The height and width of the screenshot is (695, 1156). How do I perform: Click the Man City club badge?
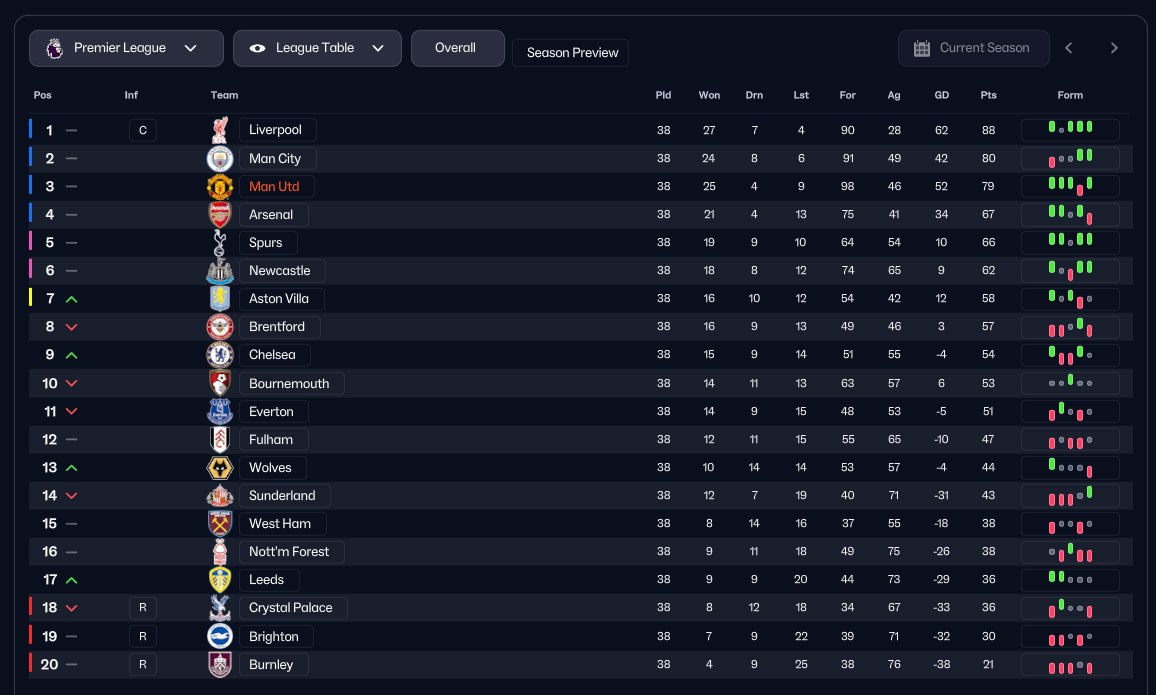coord(220,158)
